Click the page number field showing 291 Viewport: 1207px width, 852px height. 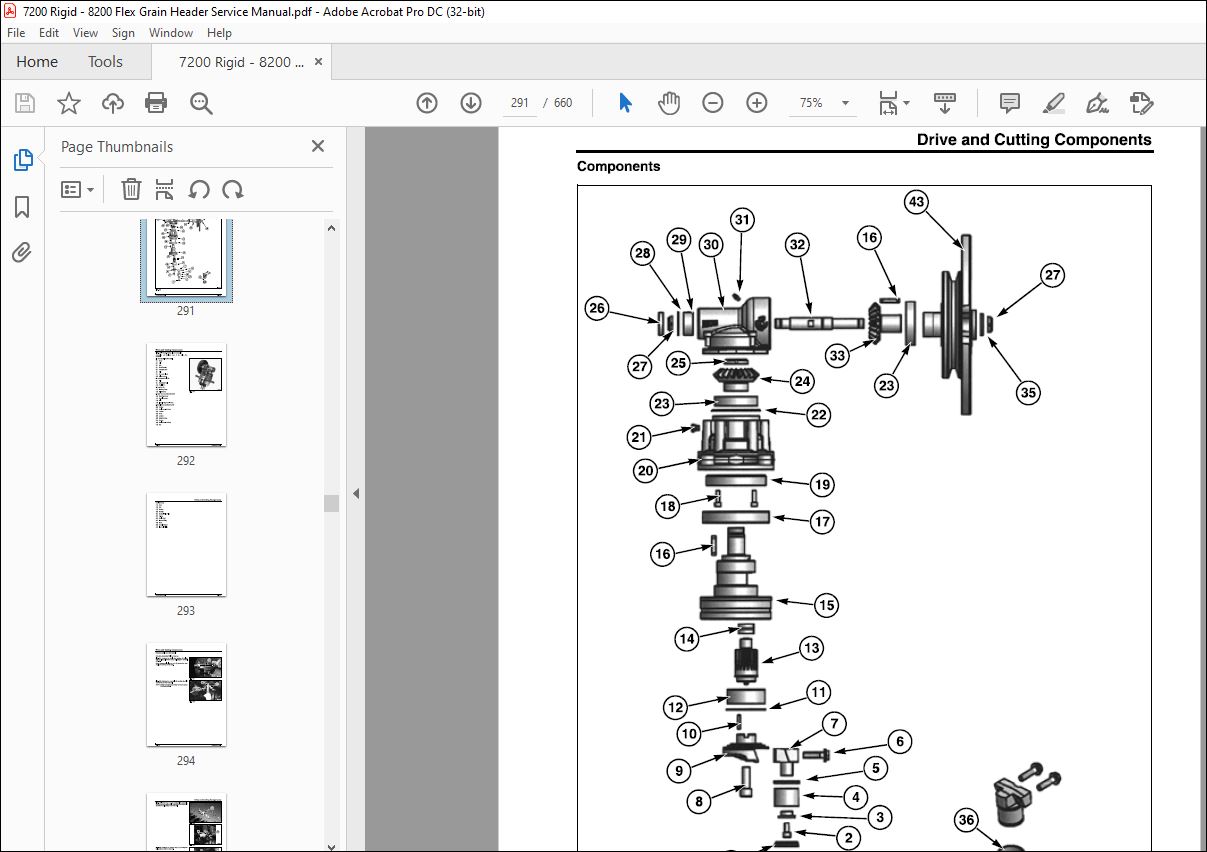pyautogui.click(x=520, y=103)
